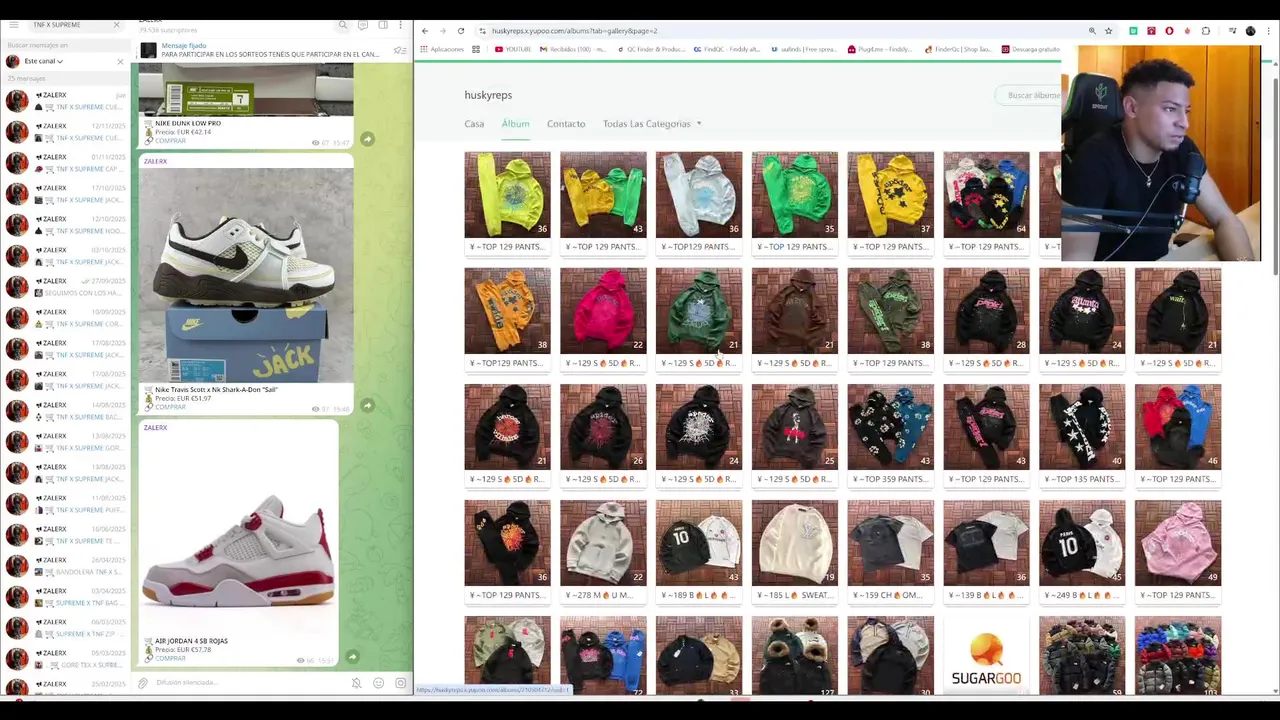The width and height of the screenshot is (1280, 720).
Task: Click the camera icon in Telegram message bar
Action: coord(400,683)
